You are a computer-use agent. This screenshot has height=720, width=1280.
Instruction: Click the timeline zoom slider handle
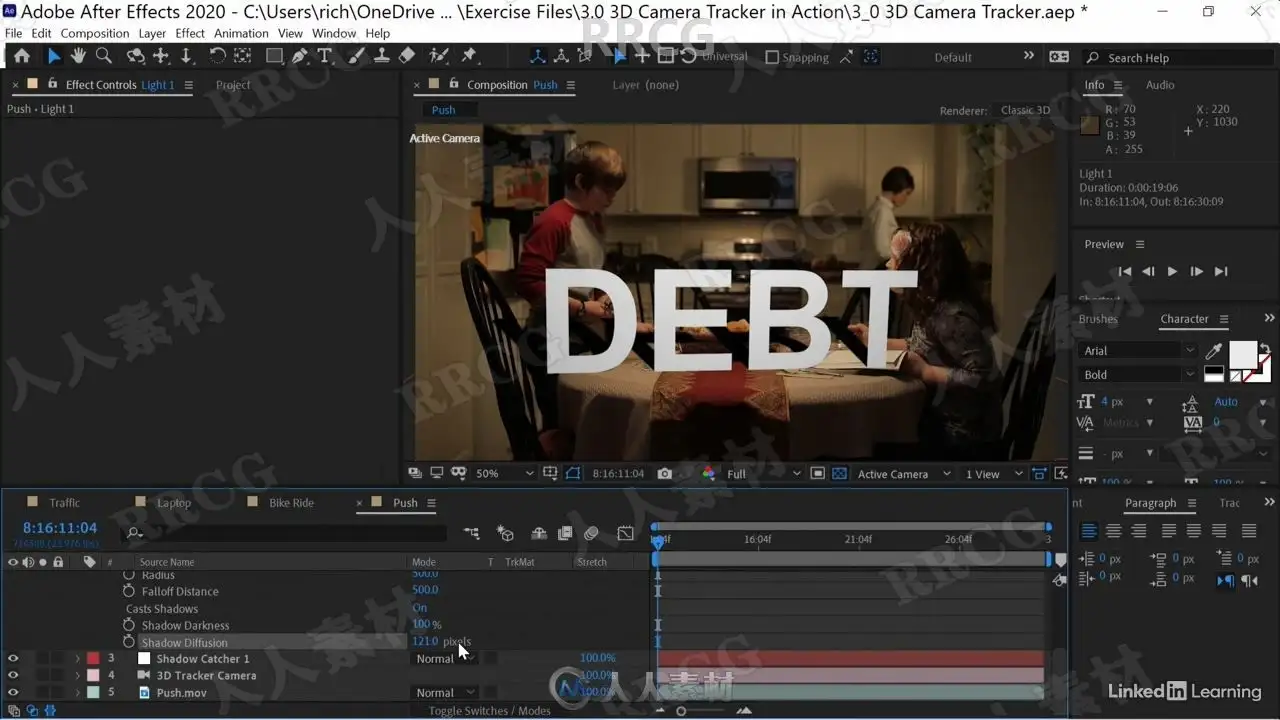click(x=681, y=711)
